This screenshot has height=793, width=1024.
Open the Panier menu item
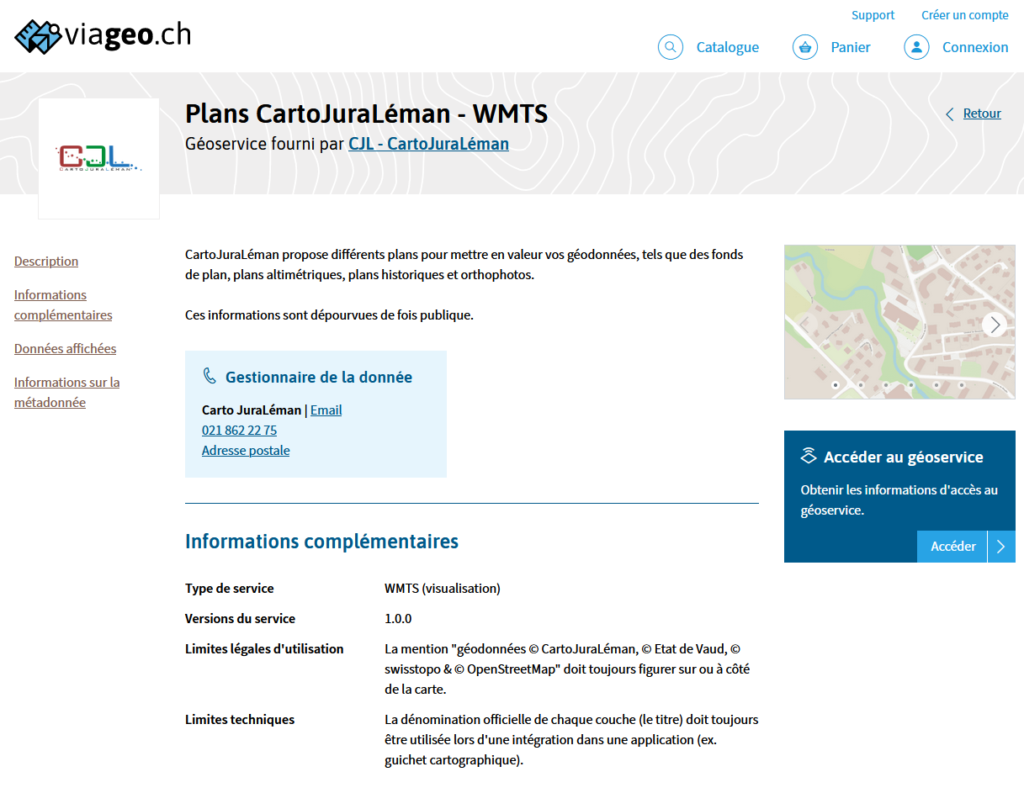tap(850, 47)
